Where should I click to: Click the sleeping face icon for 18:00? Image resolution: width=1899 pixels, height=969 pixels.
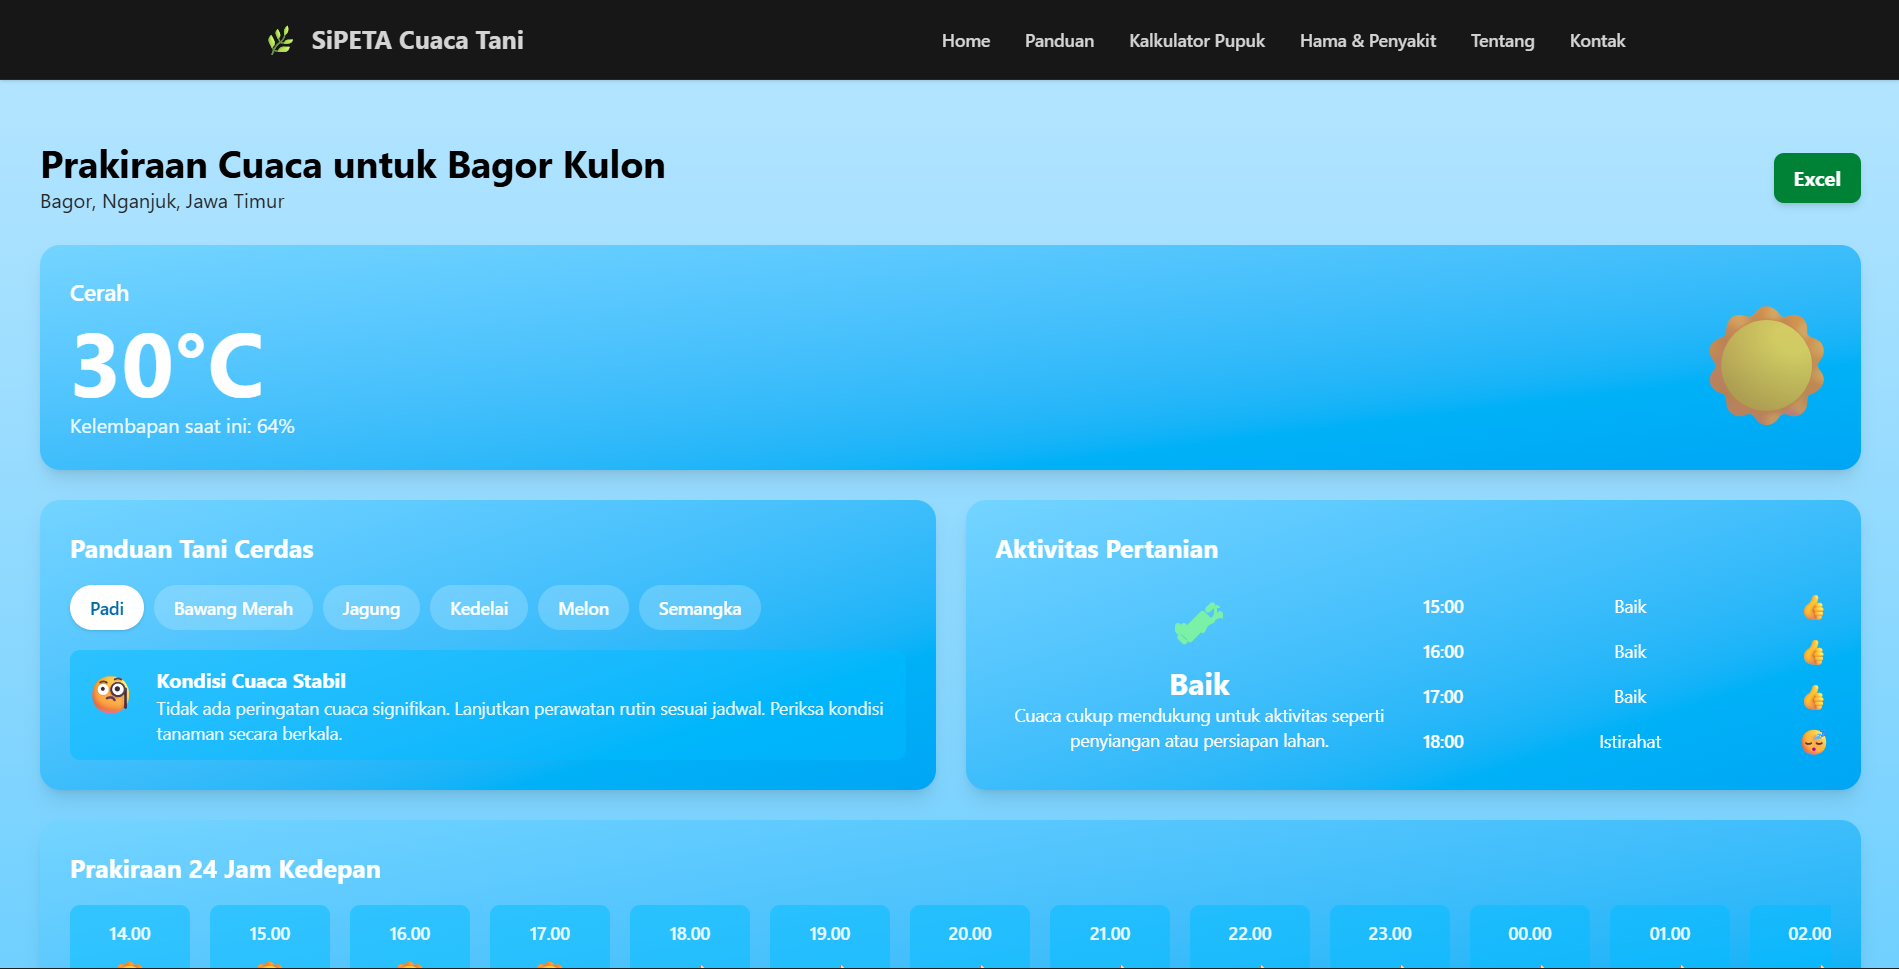[1813, 742]
